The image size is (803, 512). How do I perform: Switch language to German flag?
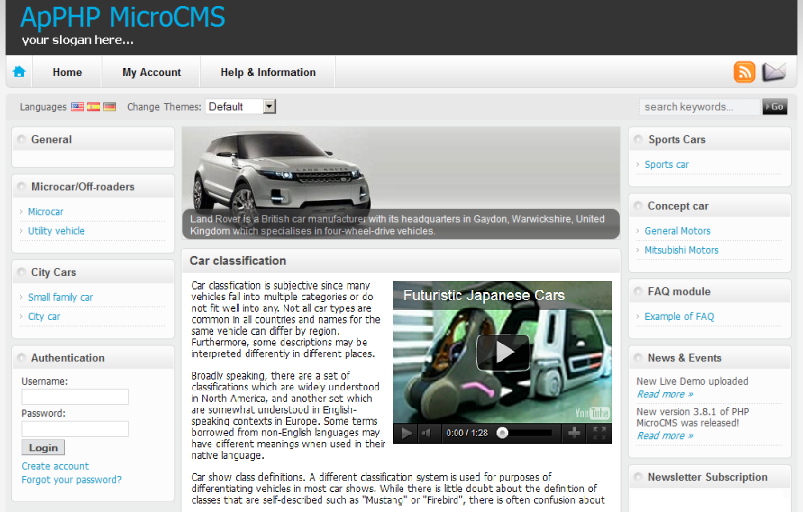tap(110, 106)
